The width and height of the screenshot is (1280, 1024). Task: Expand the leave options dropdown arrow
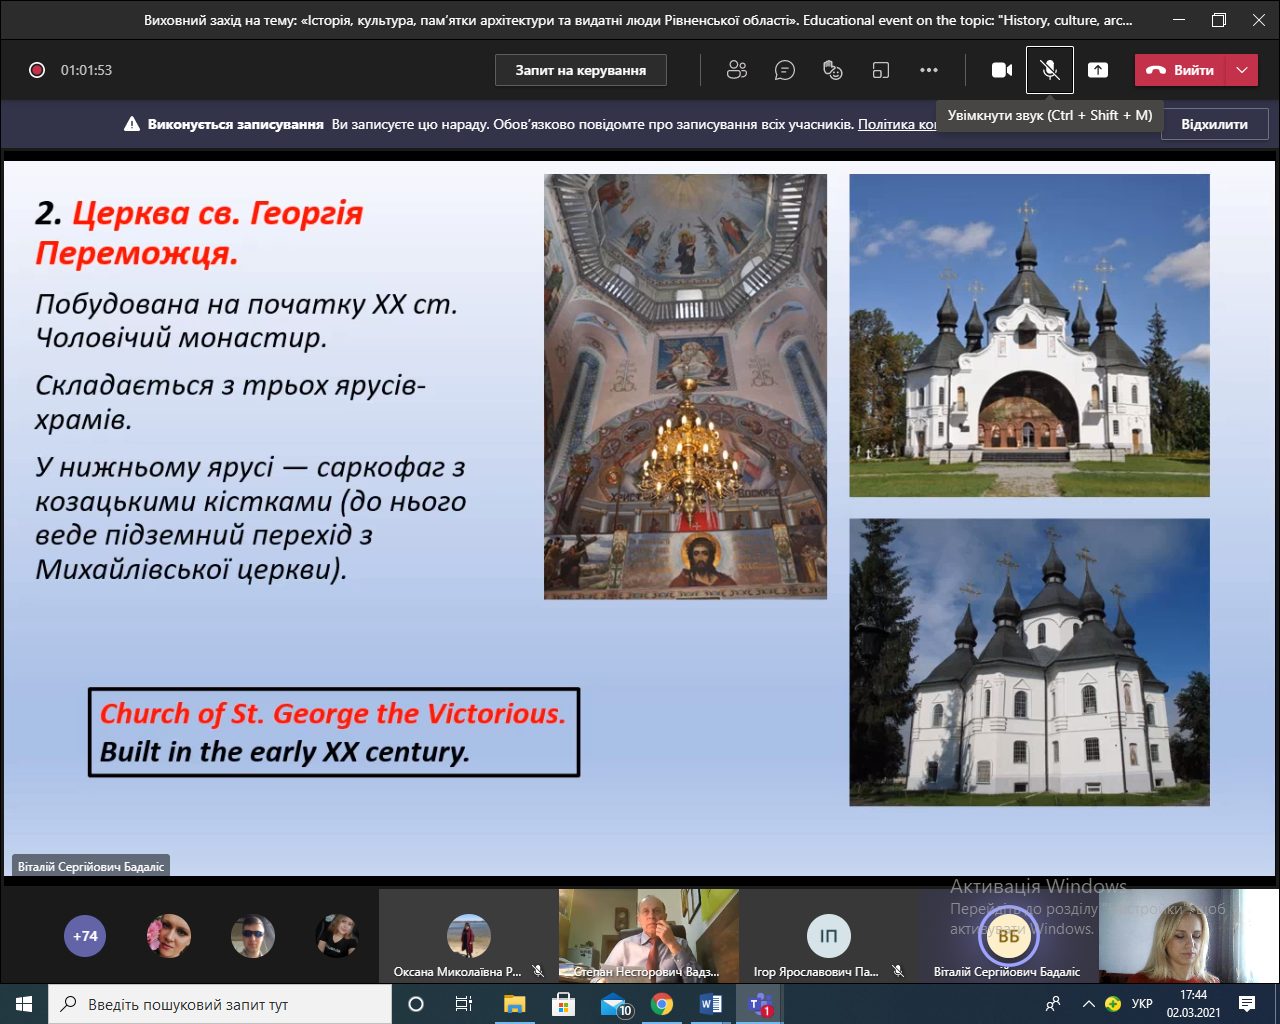point(1242,70)
